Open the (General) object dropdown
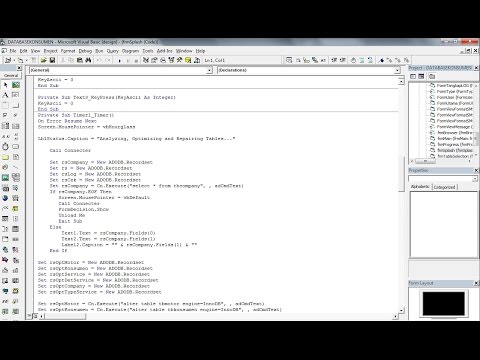The height and width of the screenshot is (360, 480). pyautogui.click(x=209, y=70)
